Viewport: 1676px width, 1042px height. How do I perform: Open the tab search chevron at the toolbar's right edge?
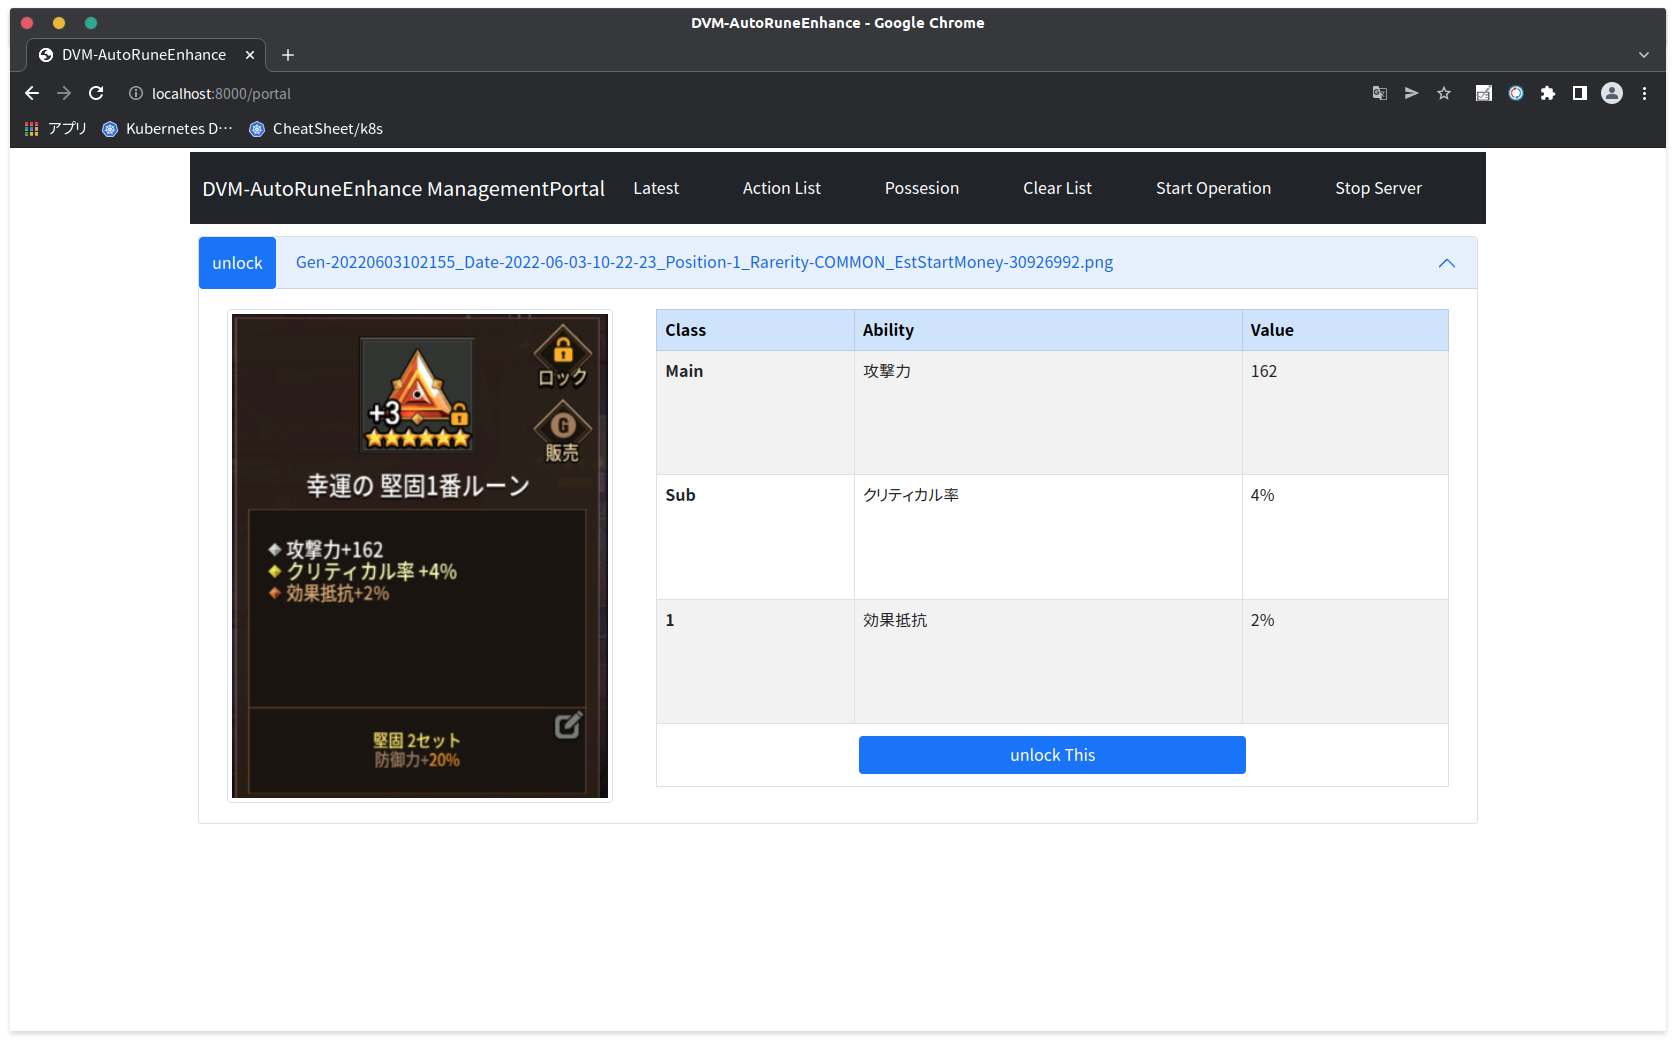pos(1643,55)
